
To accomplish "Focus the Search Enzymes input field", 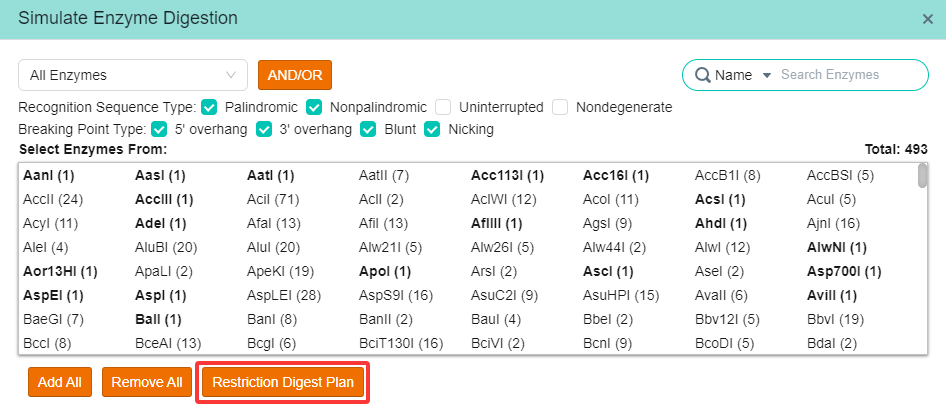I will click(x=848, y=75).
